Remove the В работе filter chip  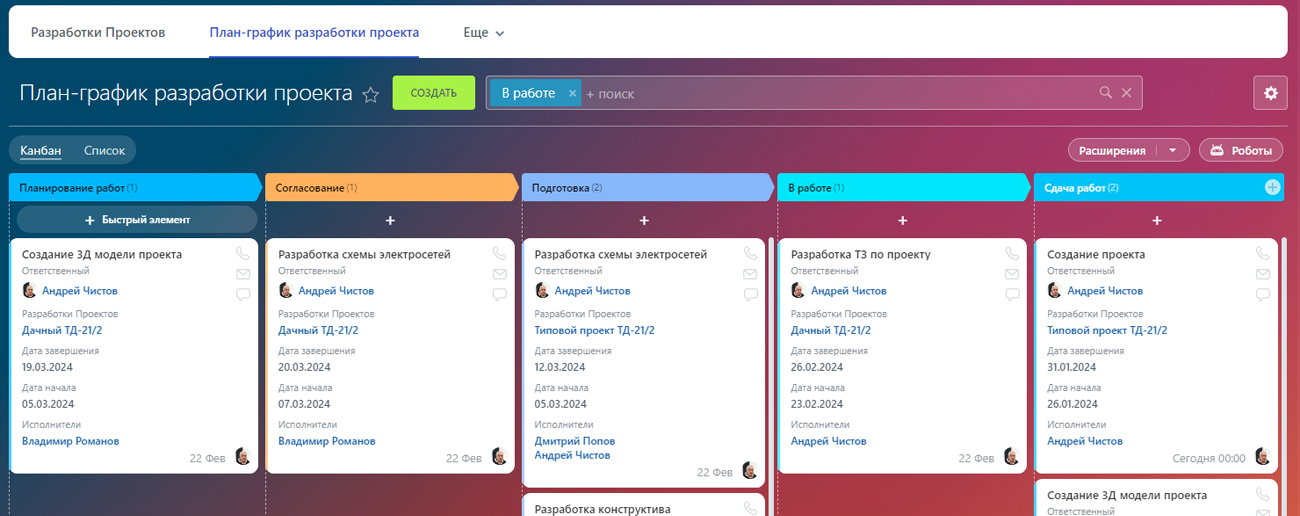pyautogui.click(x=572, y=93)
